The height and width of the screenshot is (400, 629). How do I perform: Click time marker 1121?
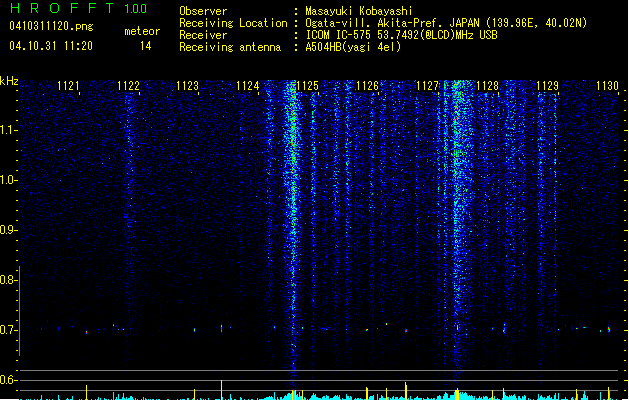(x=68, y=86)
